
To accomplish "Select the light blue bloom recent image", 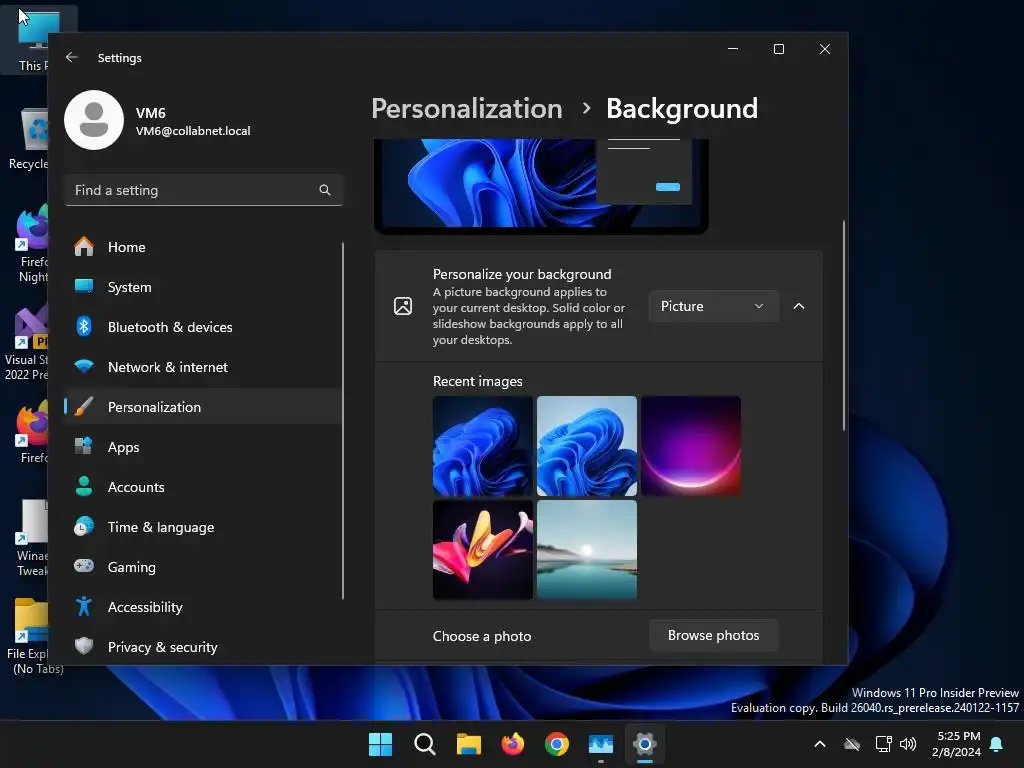I will [586, 446].
